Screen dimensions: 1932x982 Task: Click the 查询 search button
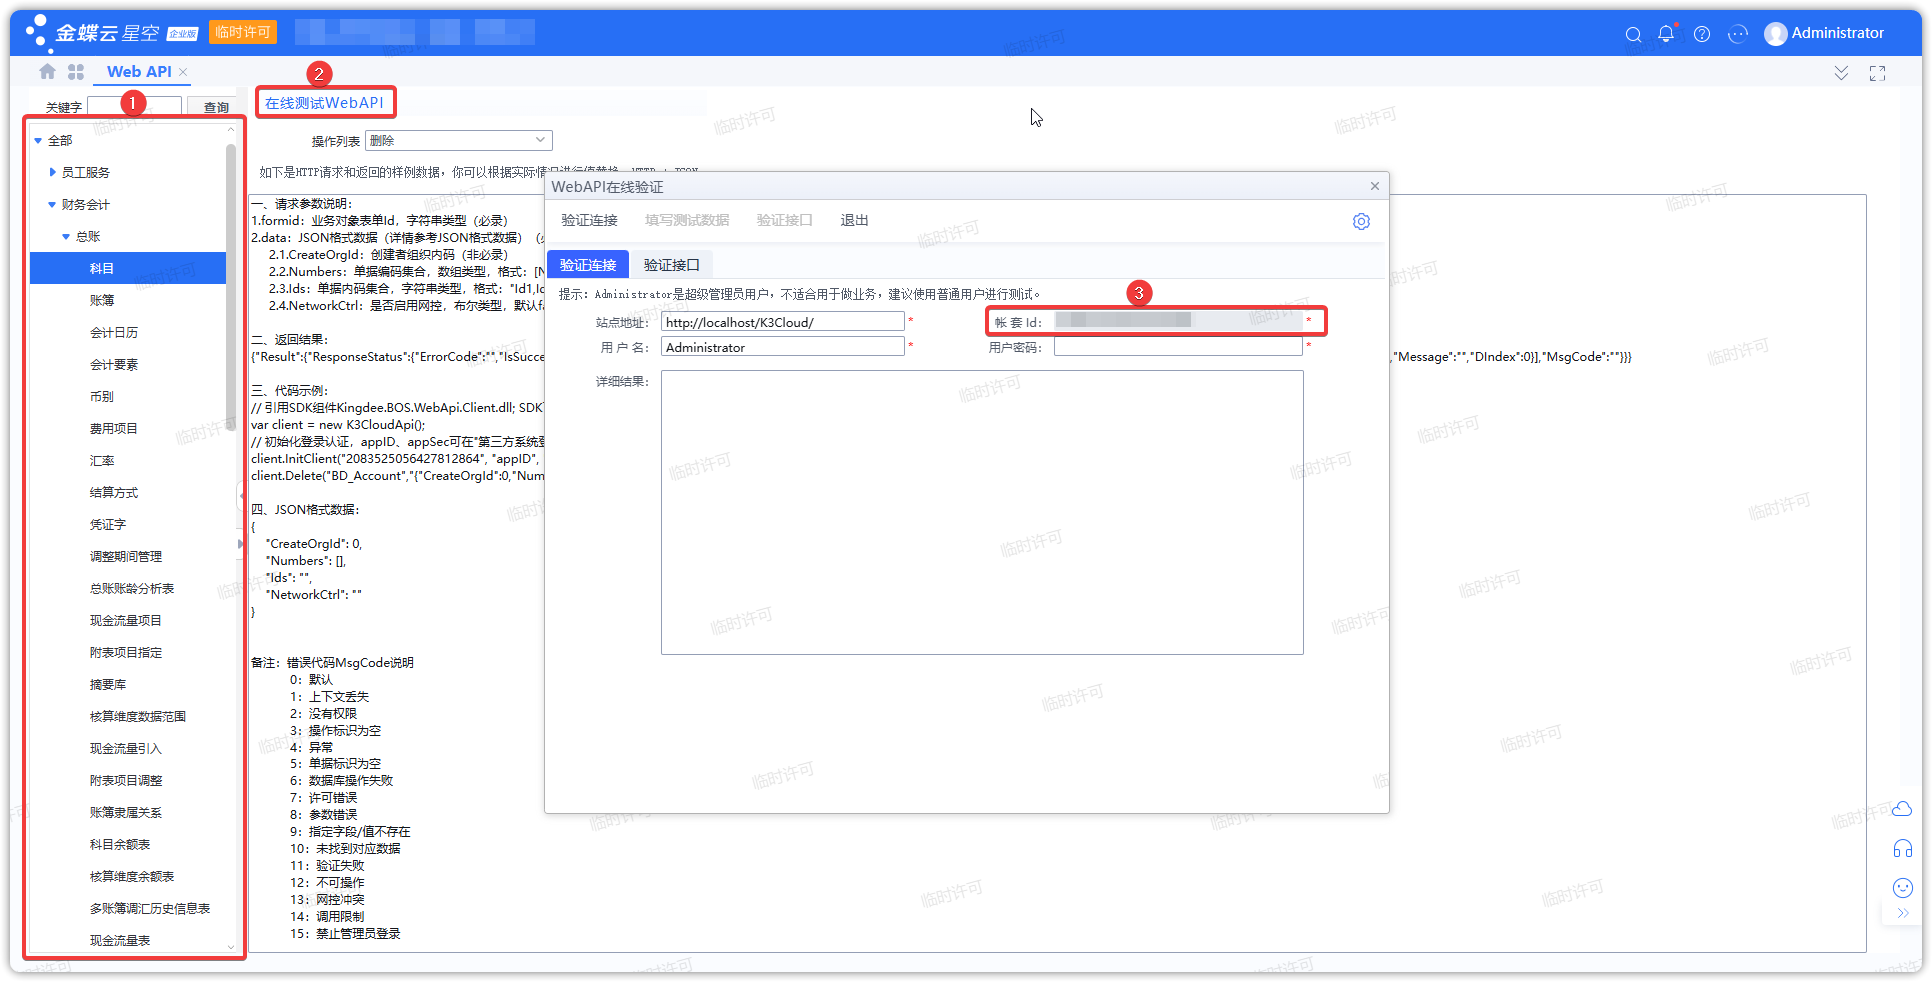(x=215, y=107)
